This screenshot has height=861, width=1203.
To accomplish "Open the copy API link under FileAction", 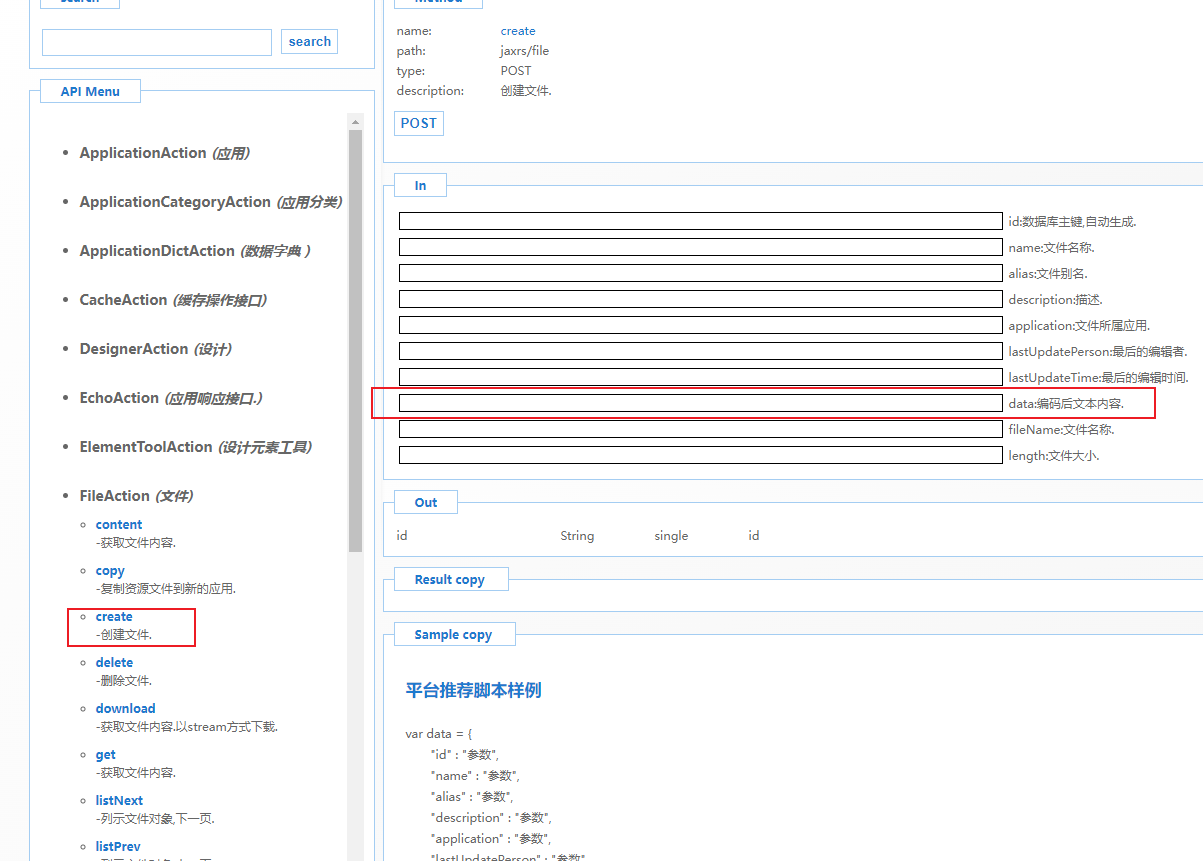I will 110,570.
